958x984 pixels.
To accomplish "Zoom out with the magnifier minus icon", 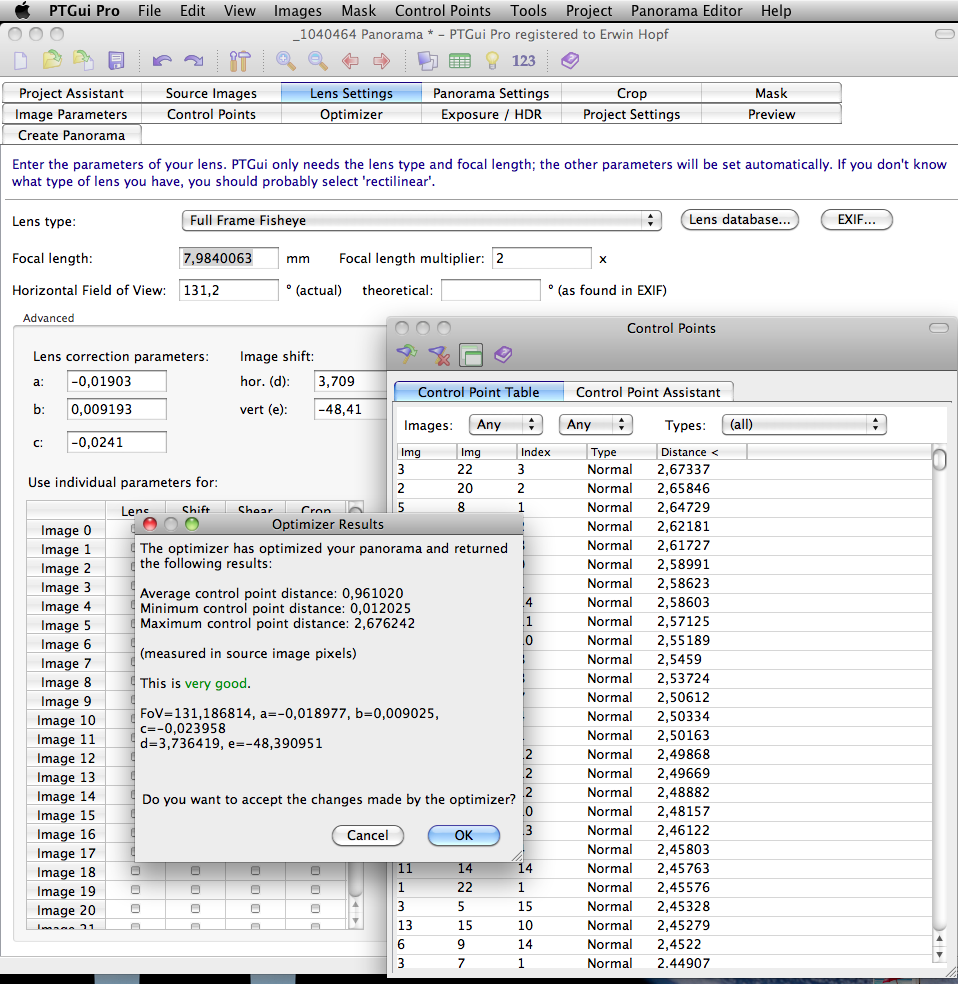I will [x=318, y=60].
